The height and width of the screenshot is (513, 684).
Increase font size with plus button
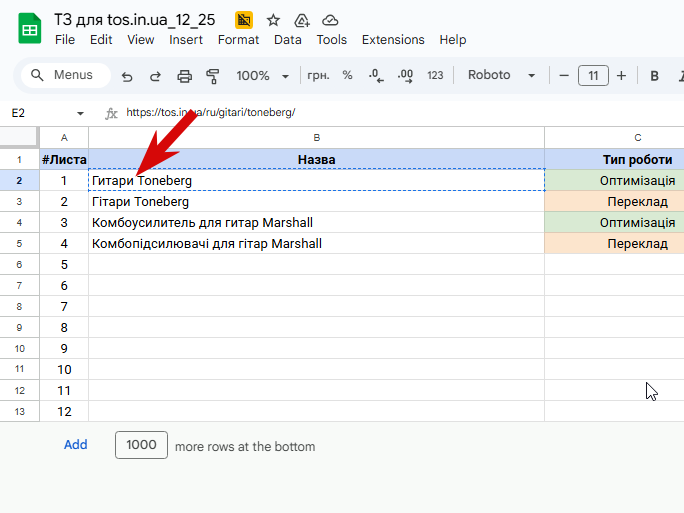[x=621, y=76]
